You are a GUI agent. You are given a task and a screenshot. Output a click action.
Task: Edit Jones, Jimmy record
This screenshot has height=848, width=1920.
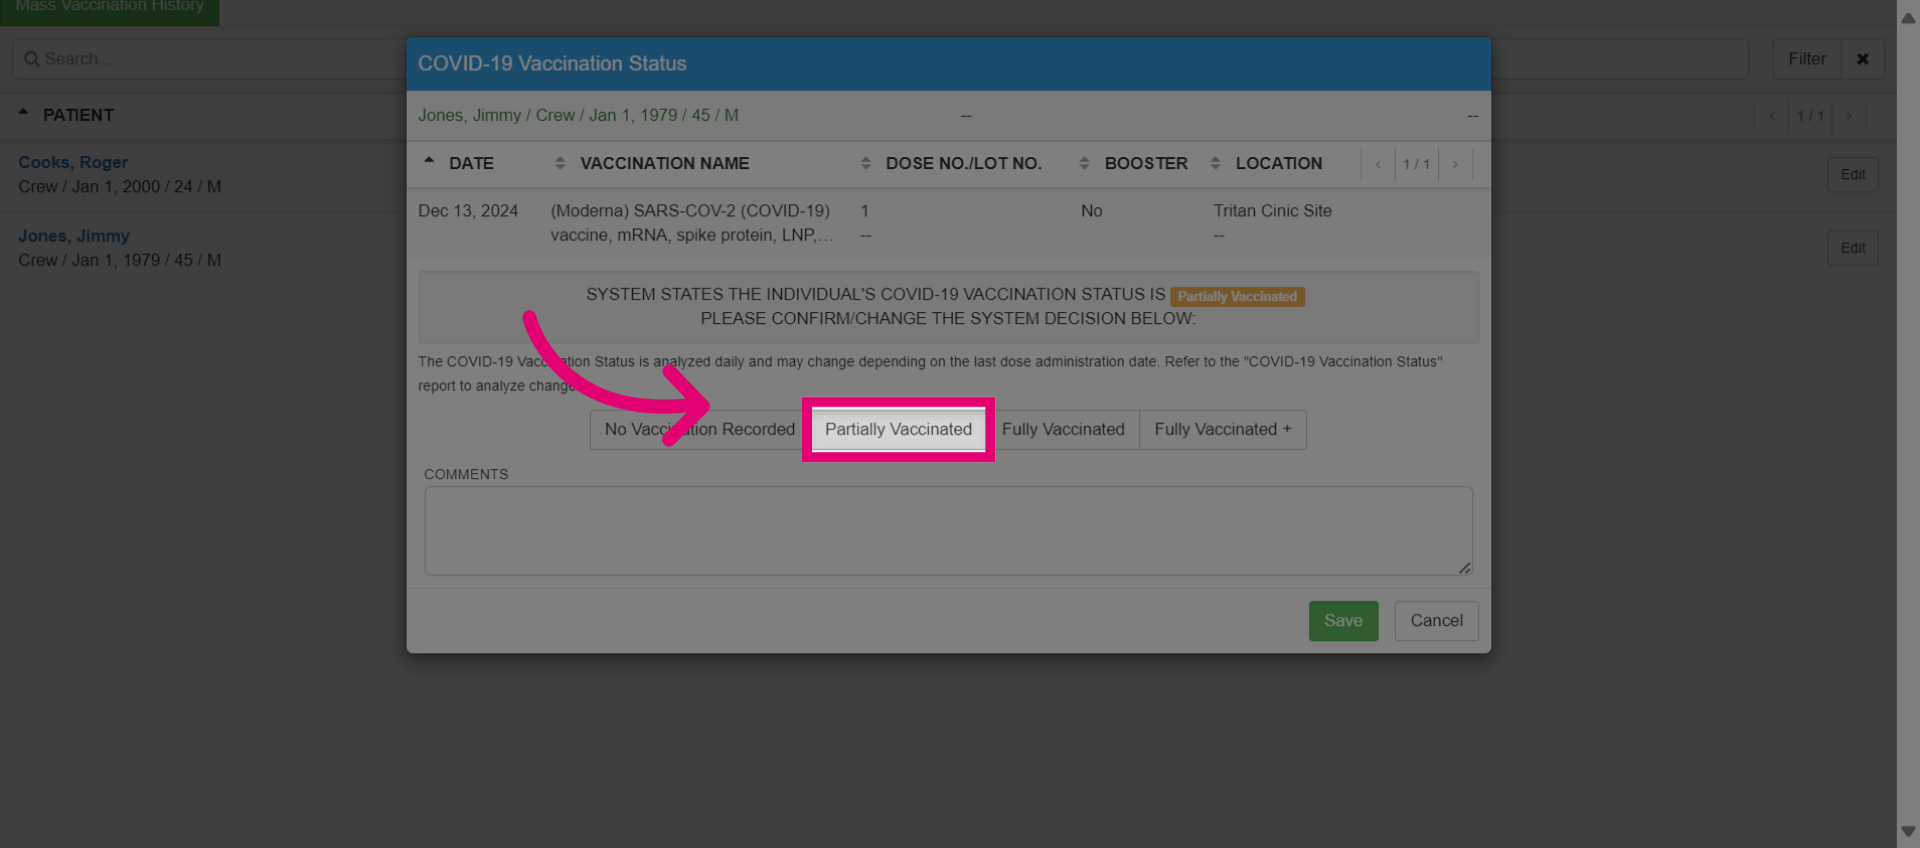(1852, 248)
